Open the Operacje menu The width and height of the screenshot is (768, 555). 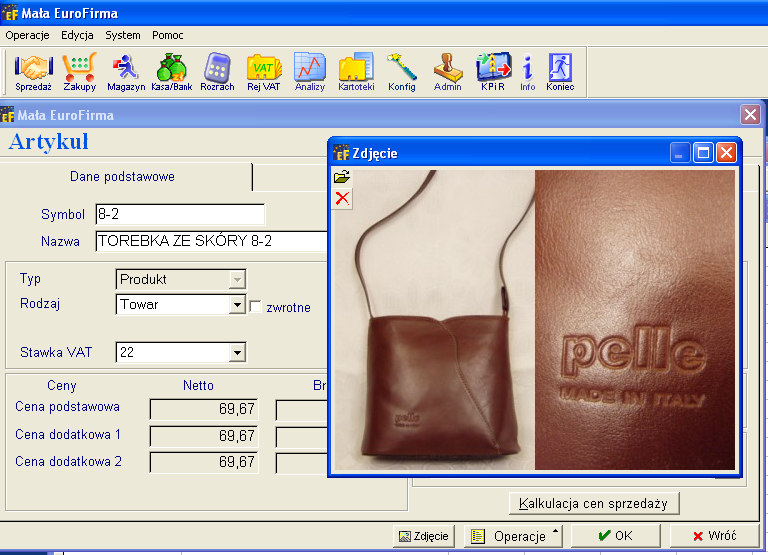(x=27, y=35)
